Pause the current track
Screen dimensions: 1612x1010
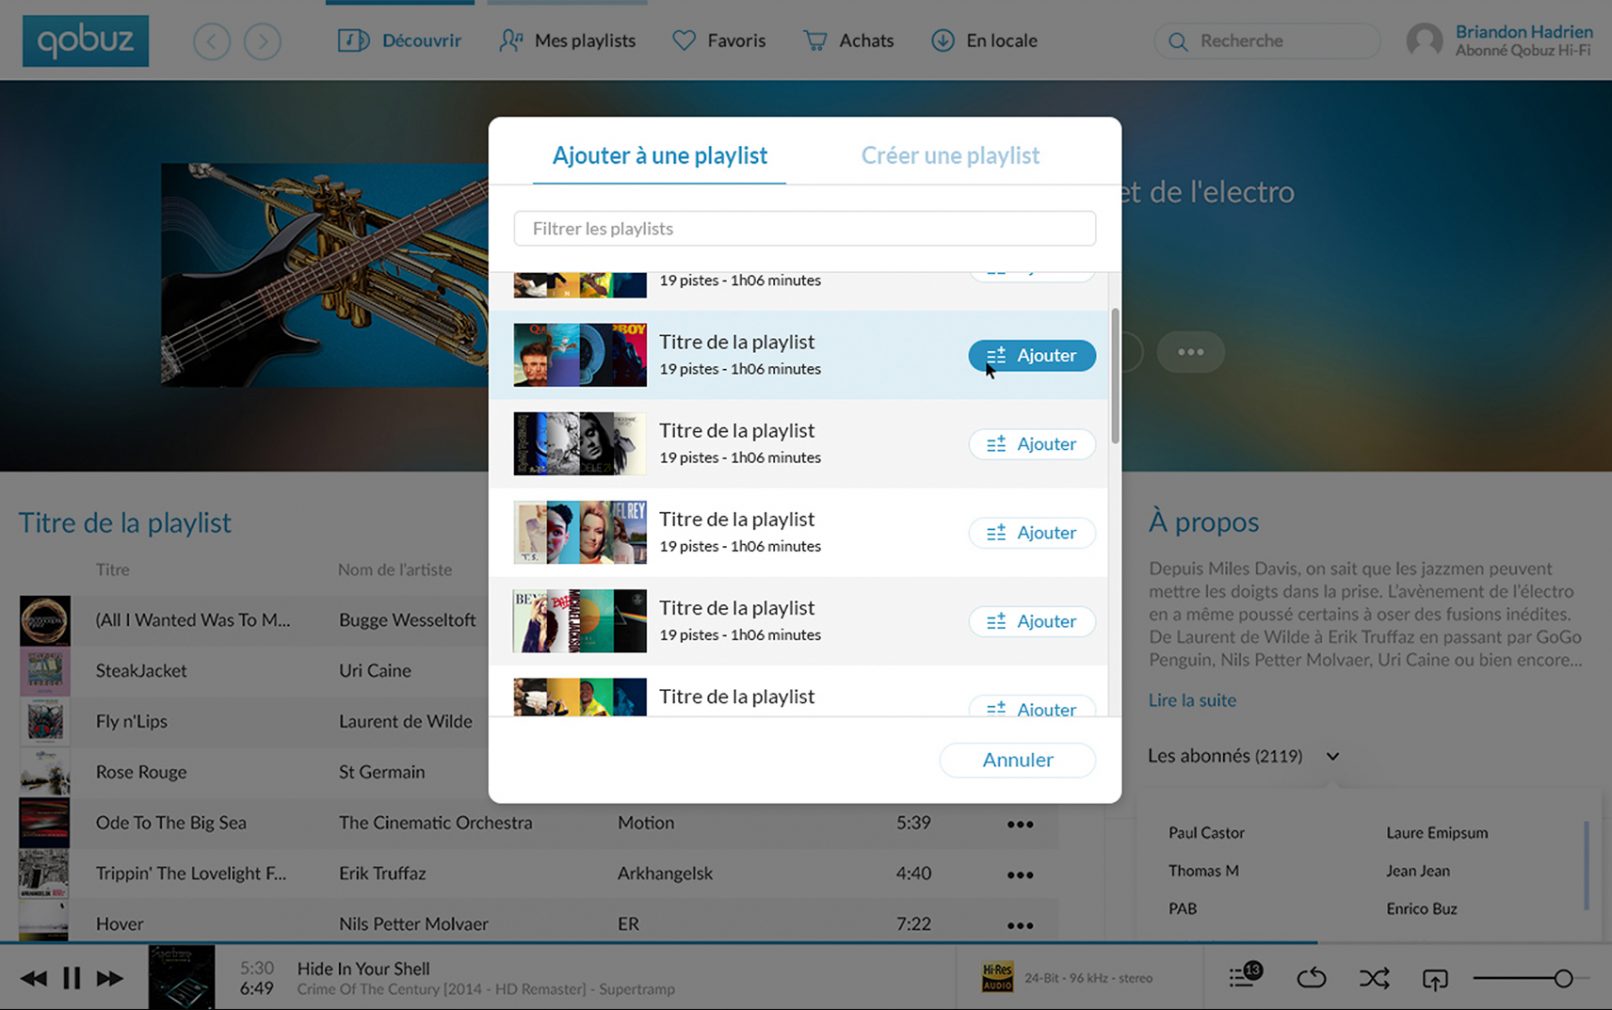71,978
